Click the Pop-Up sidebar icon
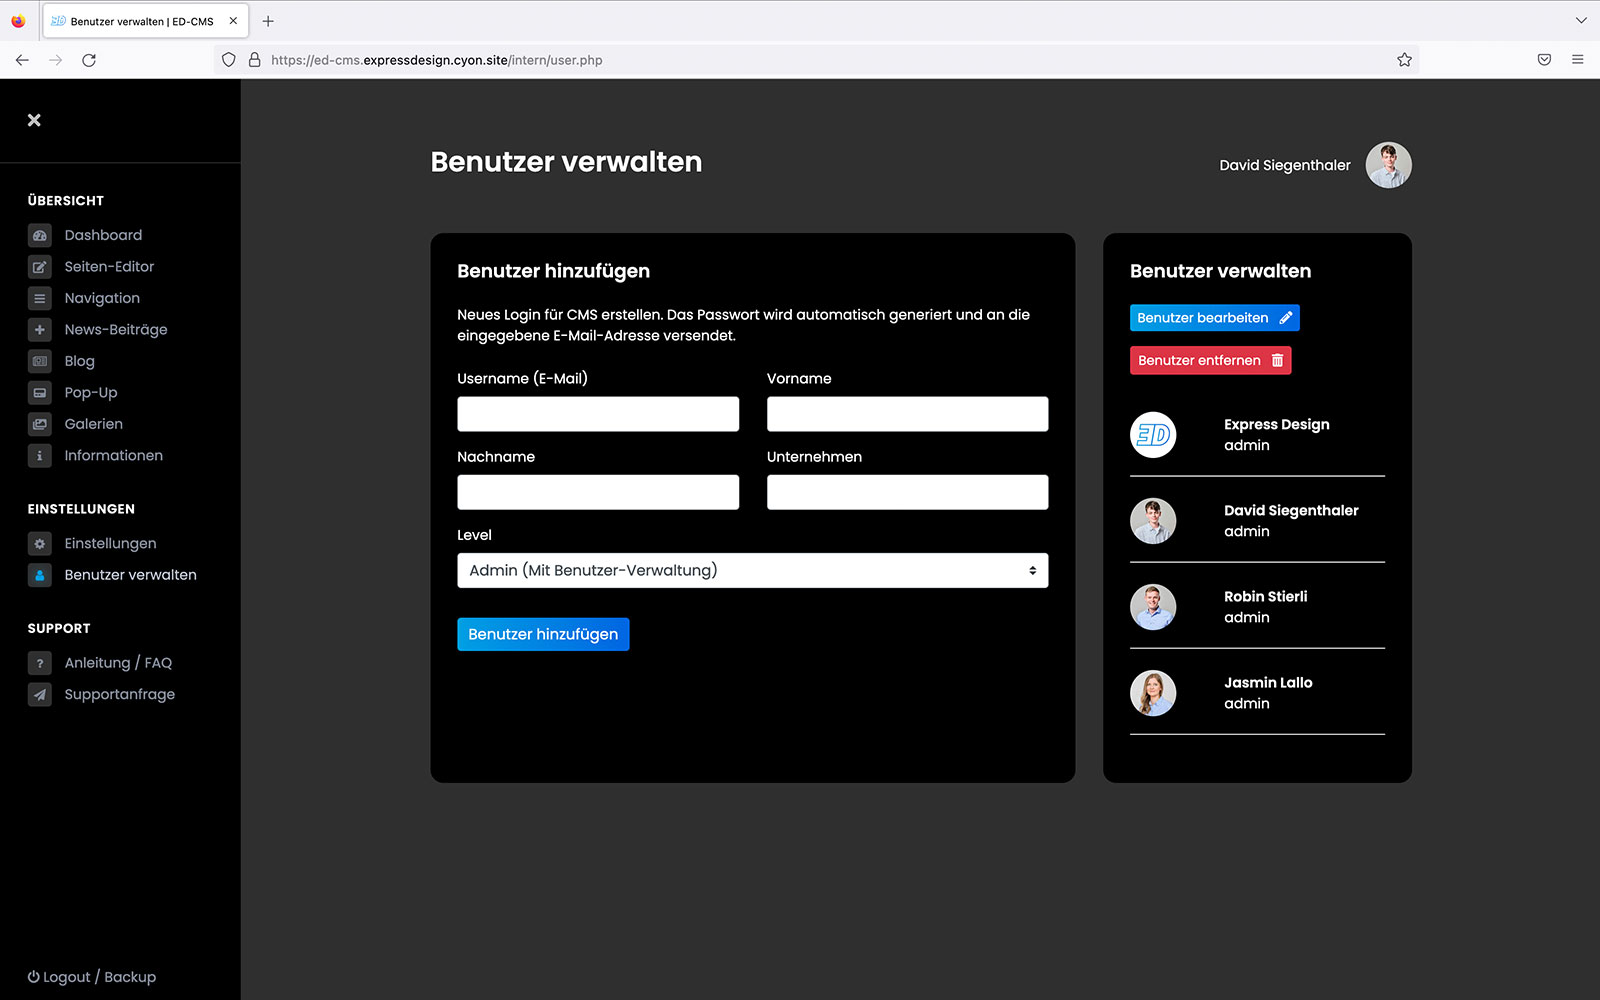The width and height of the screenshot is (1600, 1000). [40, 393]
